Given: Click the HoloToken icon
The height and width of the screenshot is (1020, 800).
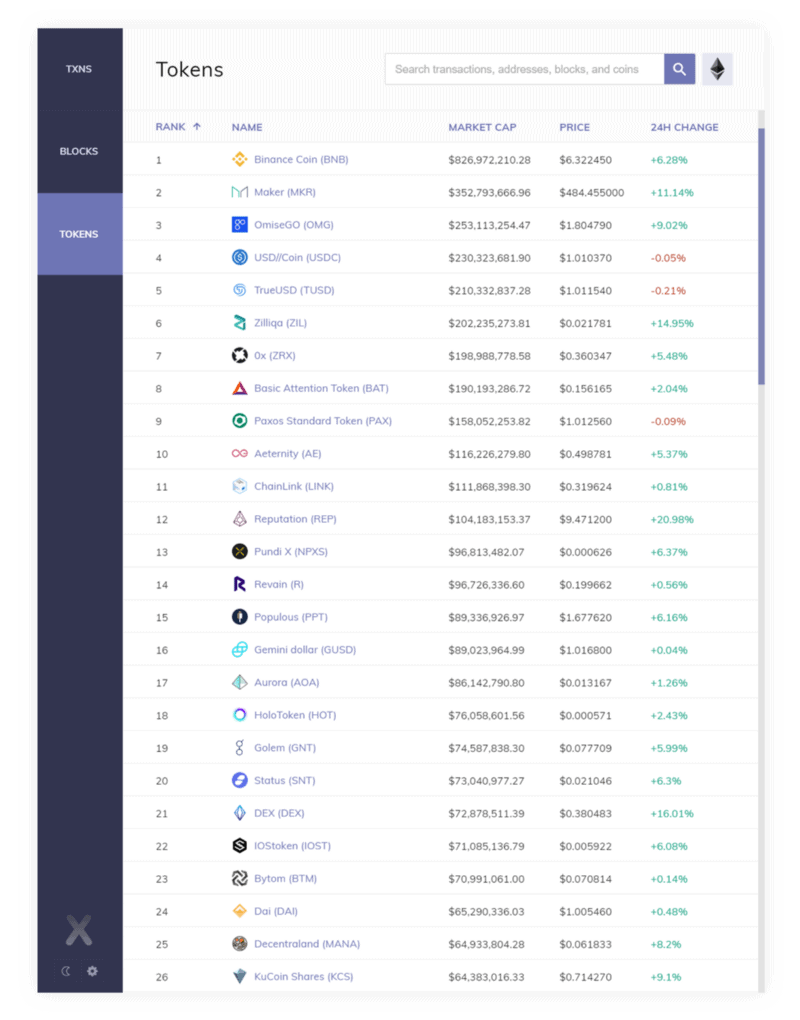Looking at the screenshot, I should (x=239, y=715).
